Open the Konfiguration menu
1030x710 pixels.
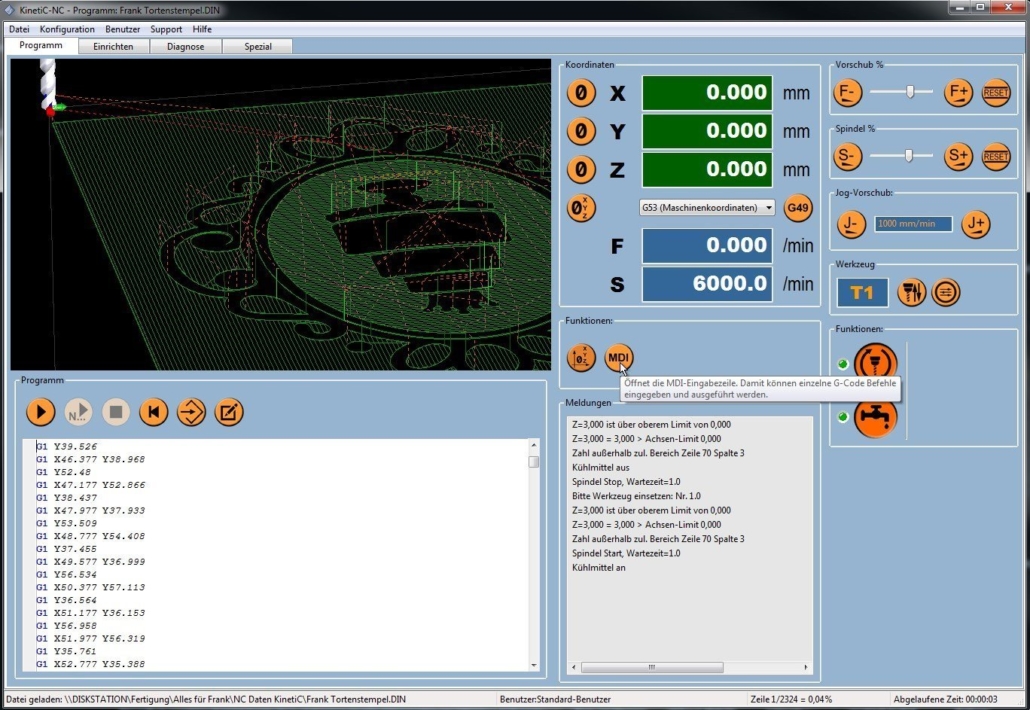click(67, 29)
